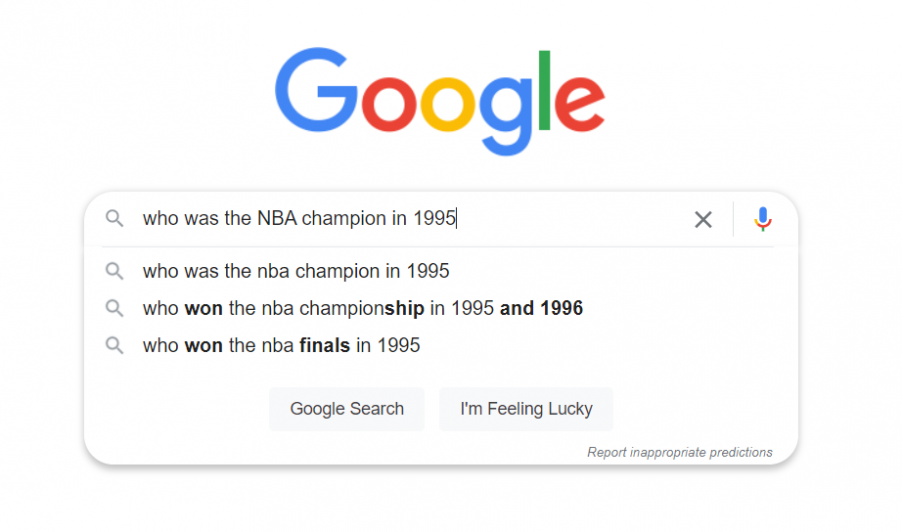Click the I'm Feeling Lucky button
This screenshot has height=532, width=902.
point(526,409)
